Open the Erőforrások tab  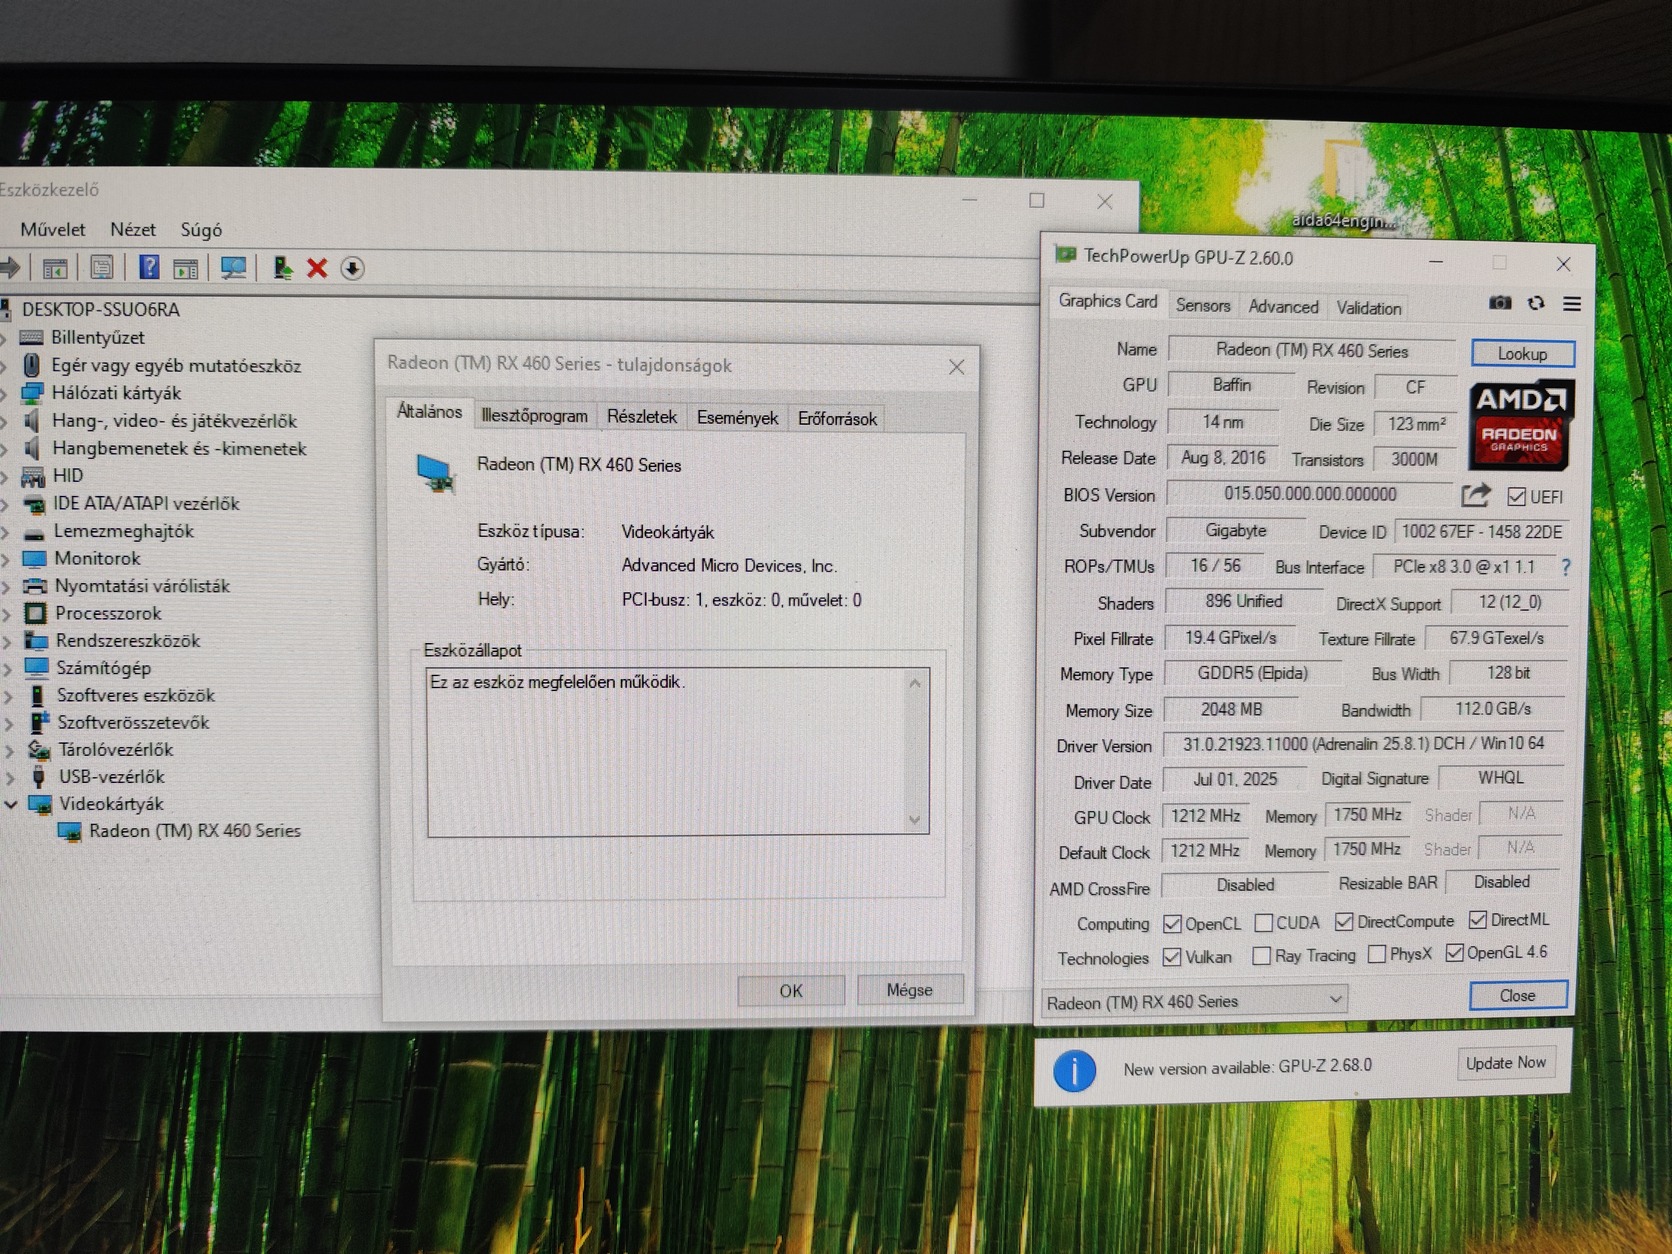click(837, 419)
